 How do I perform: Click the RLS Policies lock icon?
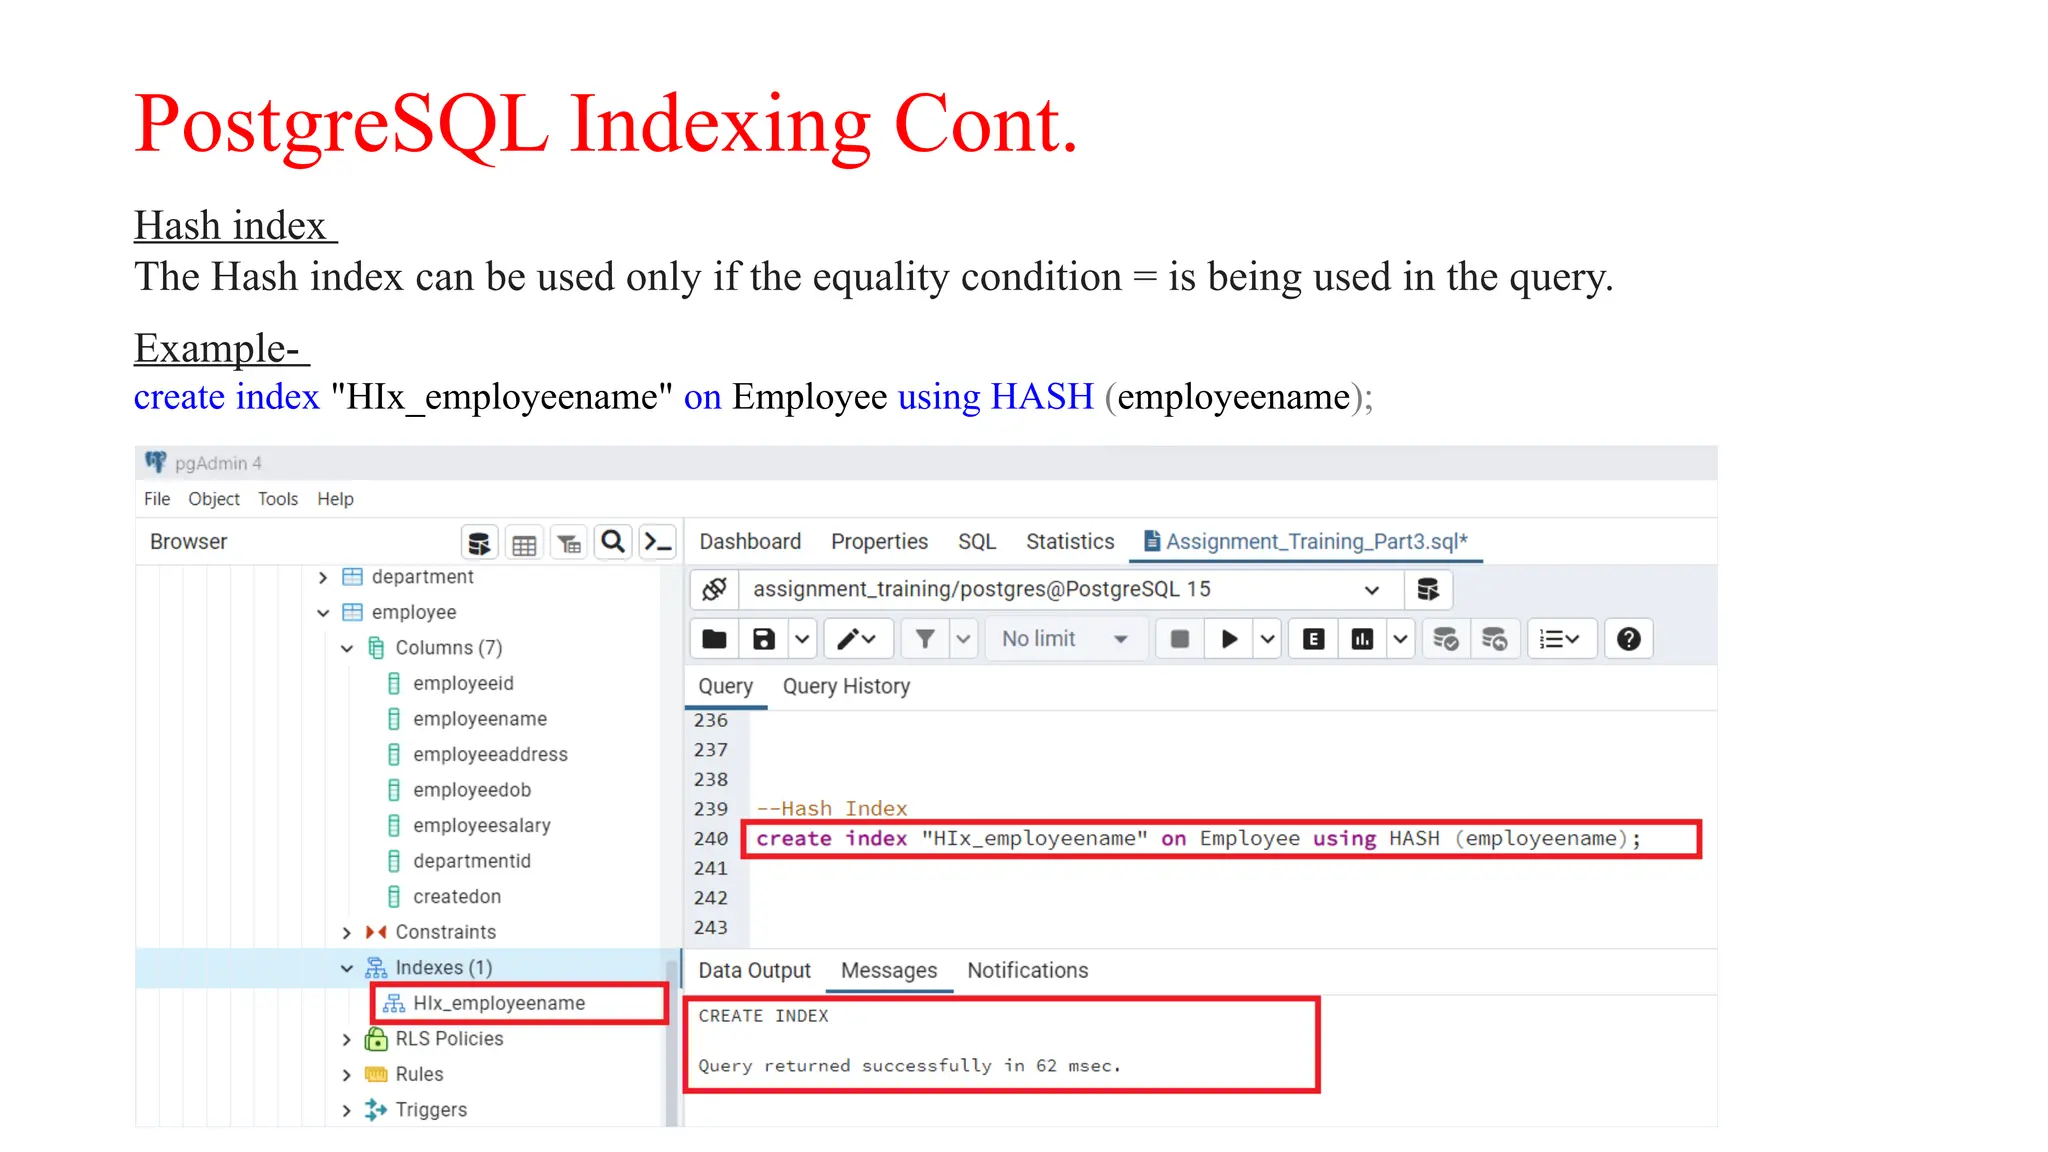376,1039
